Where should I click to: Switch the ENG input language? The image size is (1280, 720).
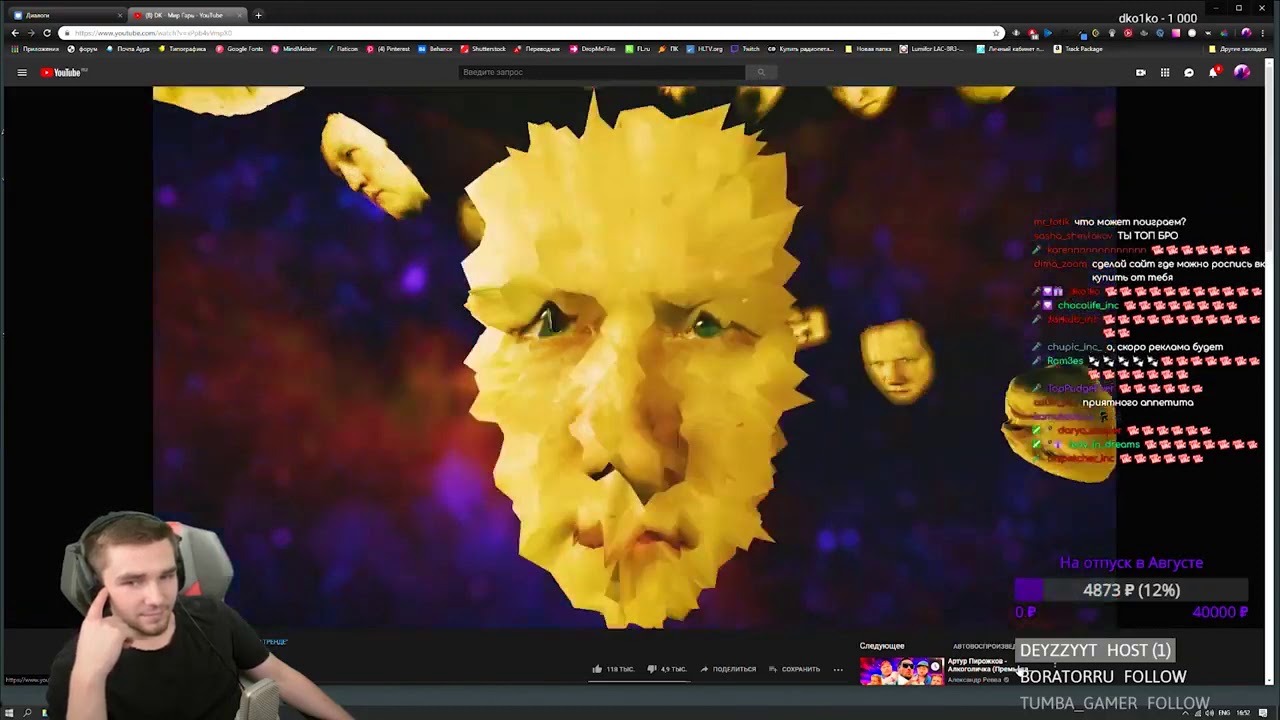coord(1223,713)
